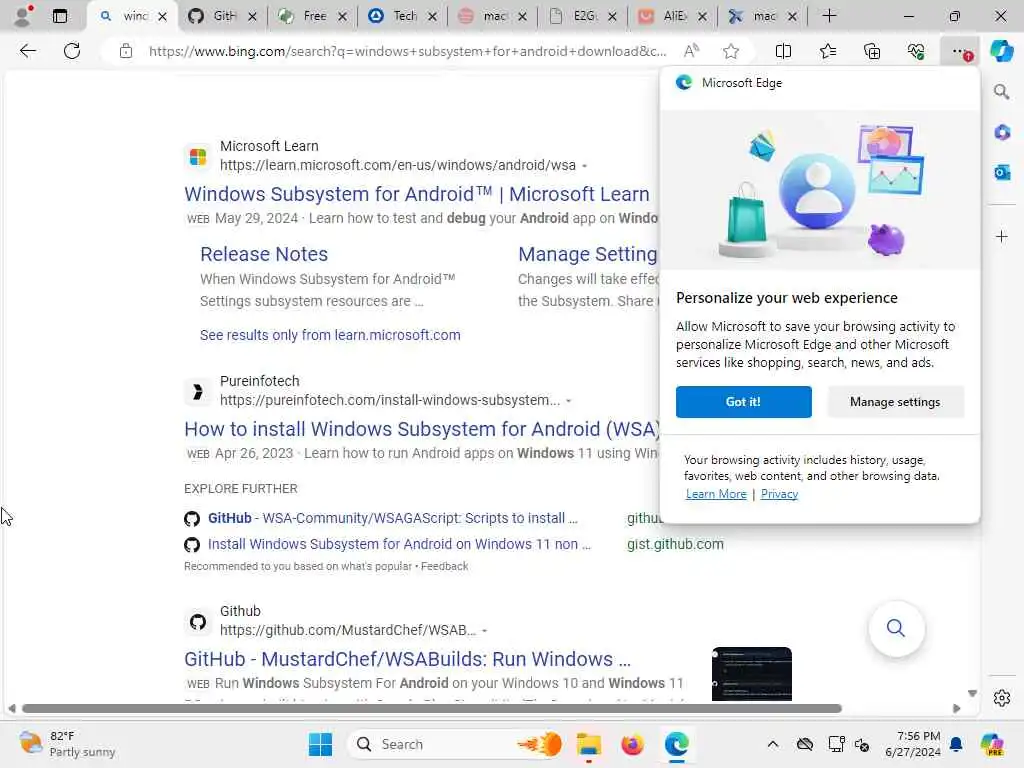Open Read aloud icon in address bar
Image resolution: width=1024 pixels, height=768 pixels.
point(691,51)
